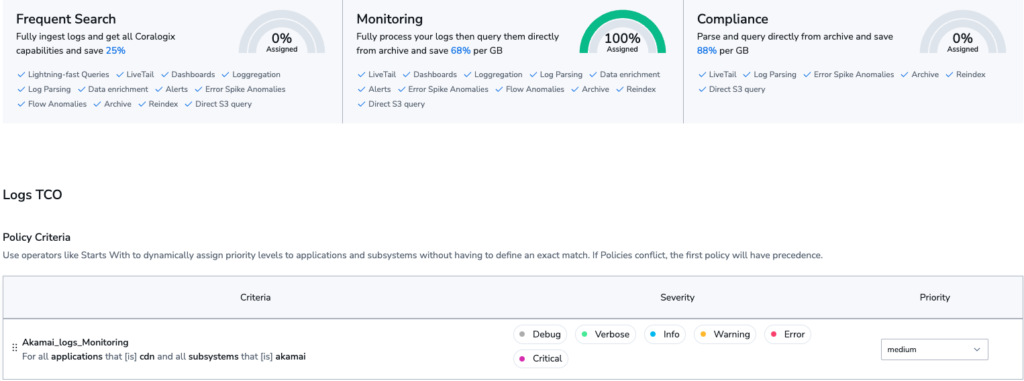This screenshot has width=1024, height=381.
Task: Click the chevron arrow on the priority selector
Action: pos(977,350)
